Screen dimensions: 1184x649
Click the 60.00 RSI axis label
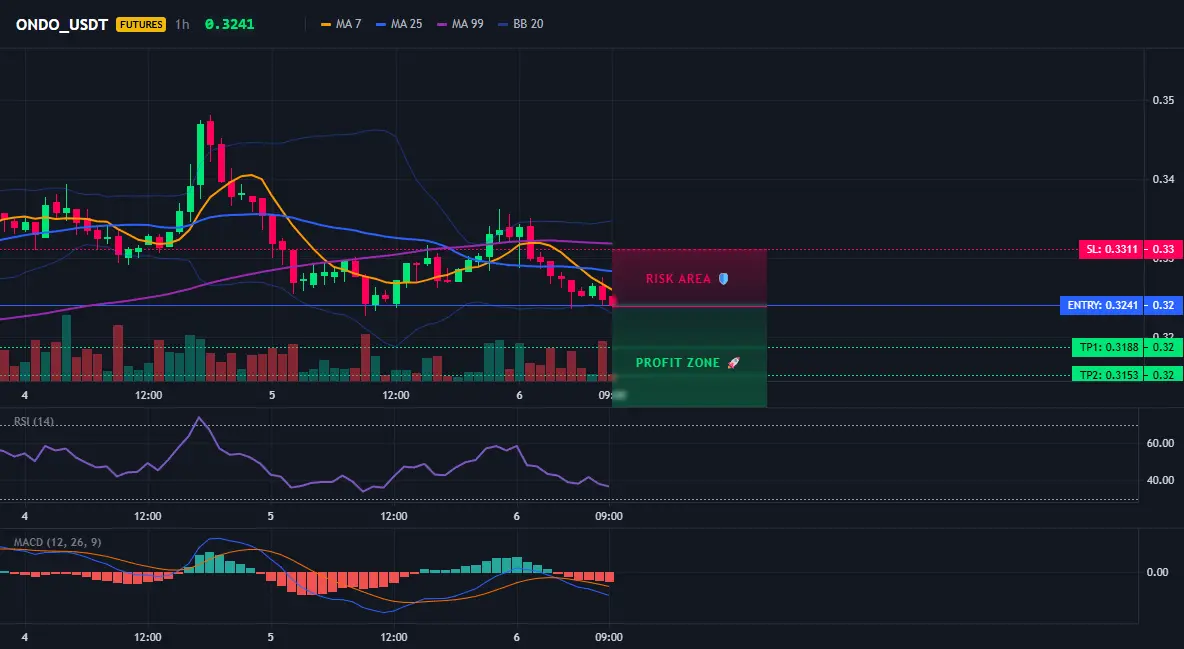1161,443
